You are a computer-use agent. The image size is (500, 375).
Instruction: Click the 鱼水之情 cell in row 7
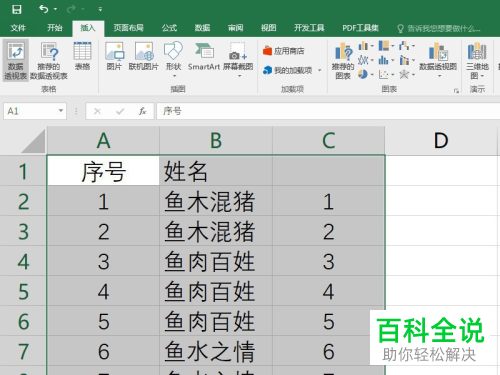click(x=216, y=351)
